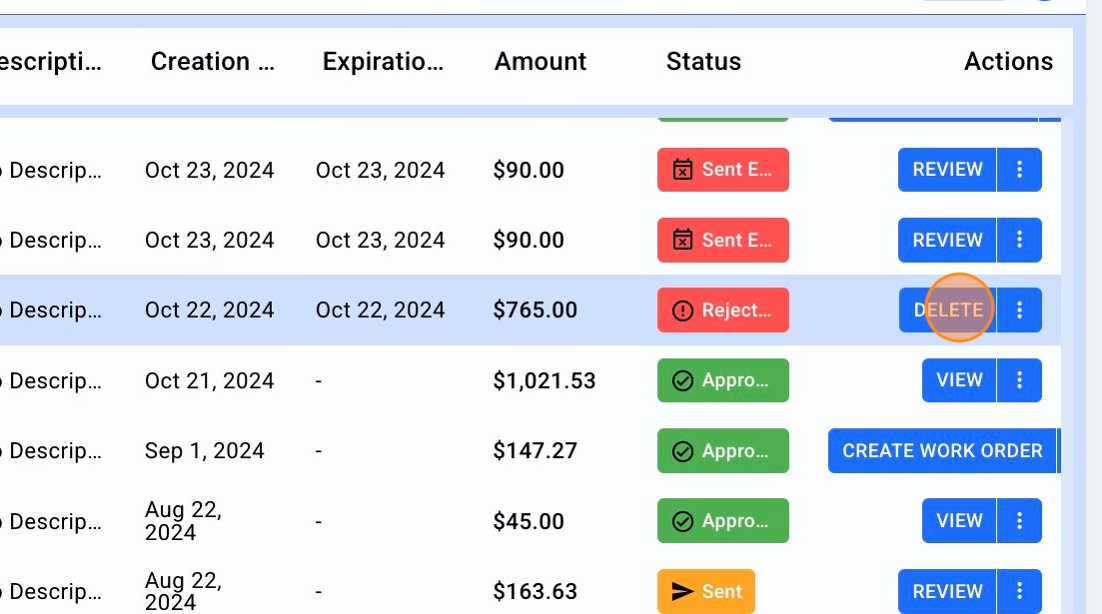Click the Approved status badge for $147.27
1102x614 pixels.
click(722, 451)
